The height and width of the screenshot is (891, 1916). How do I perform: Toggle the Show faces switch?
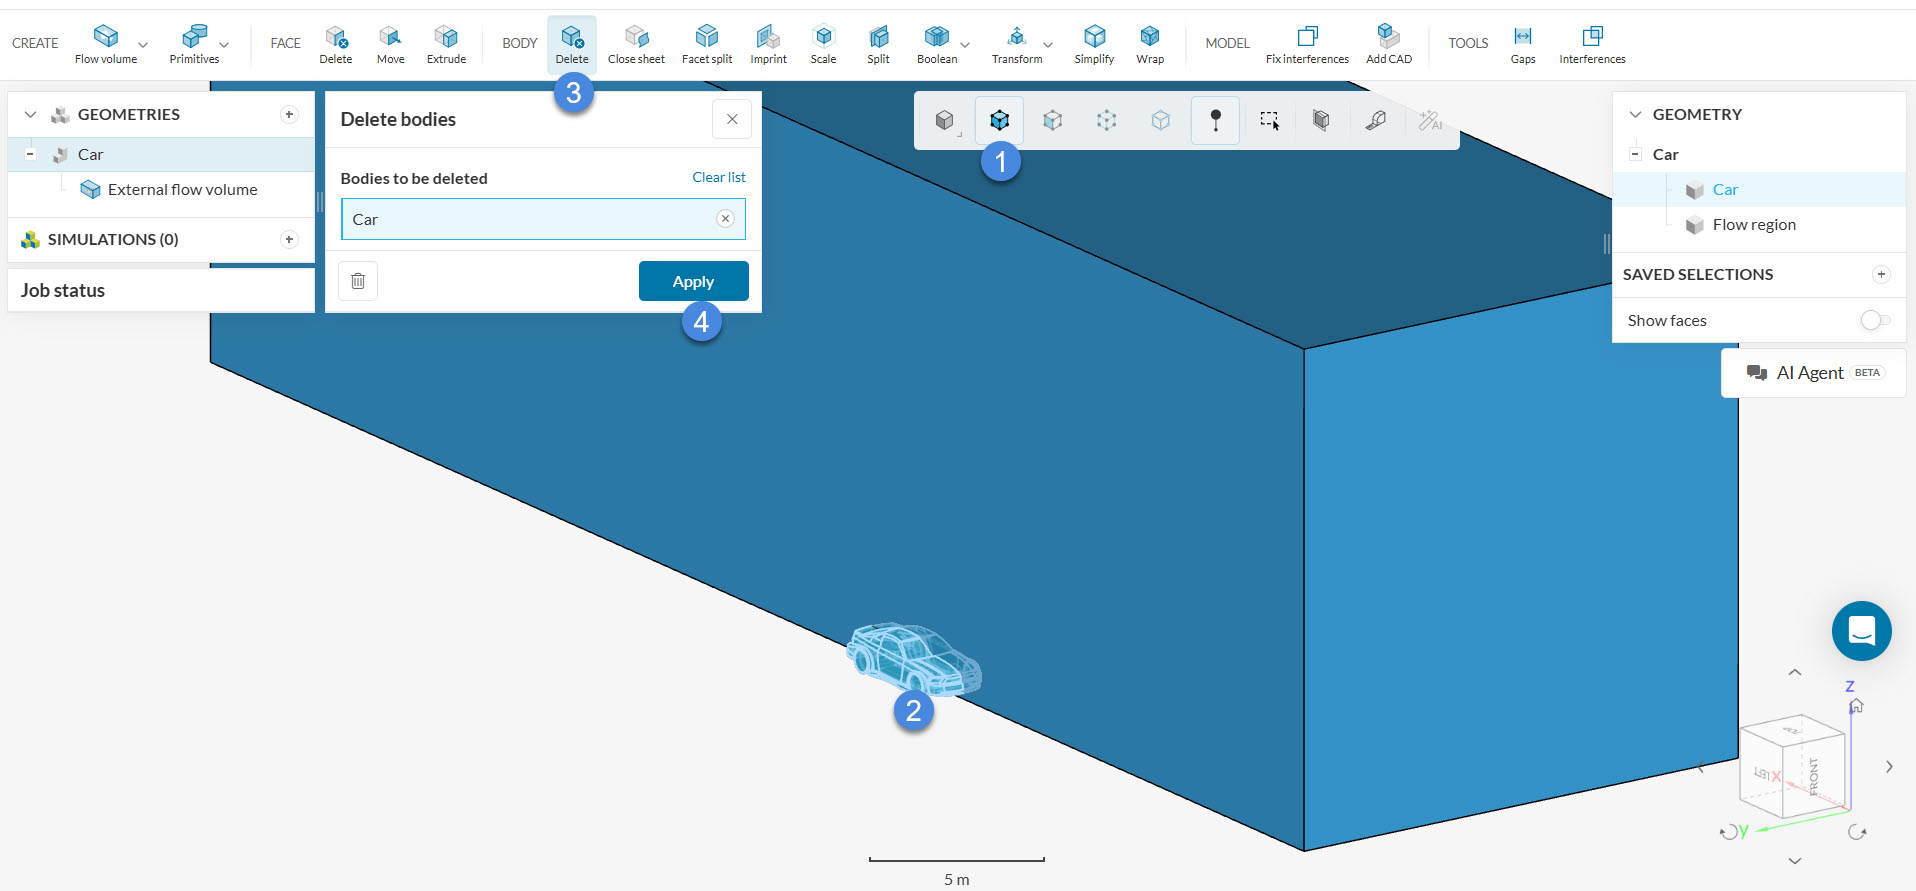click(x=1874, y=320)
